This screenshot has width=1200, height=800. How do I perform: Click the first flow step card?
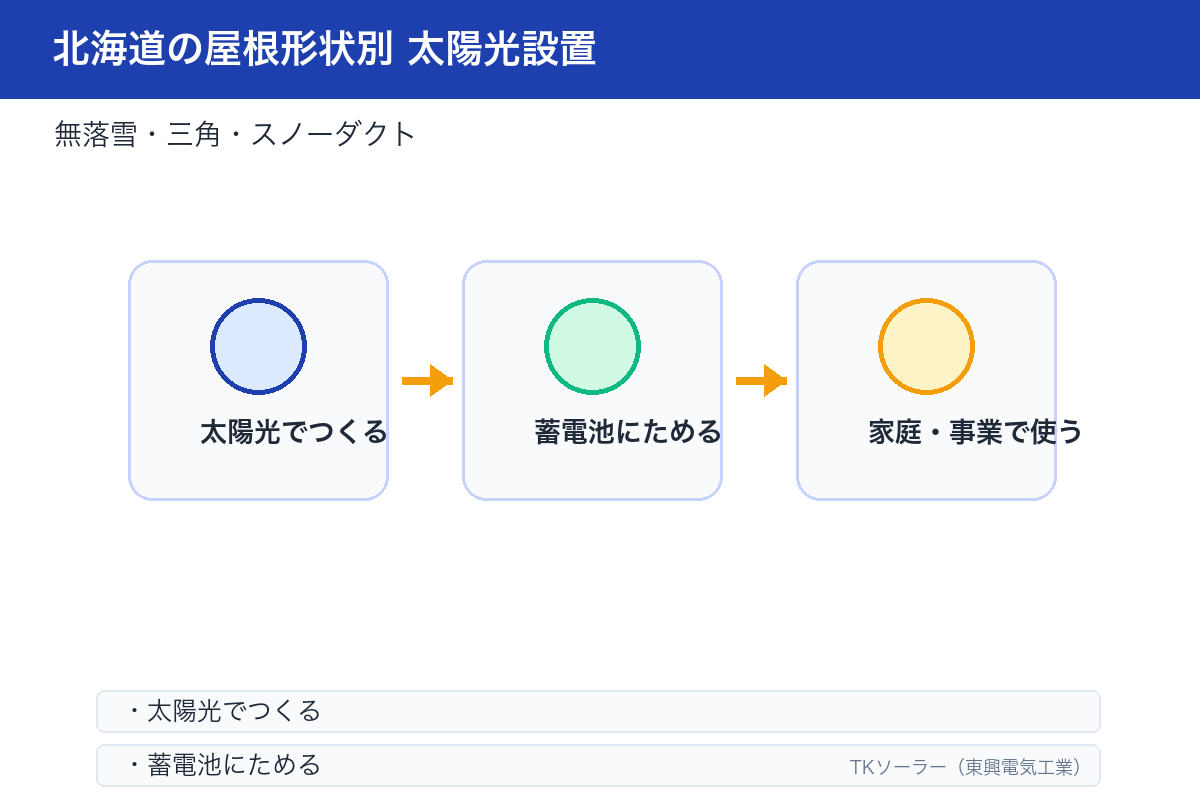coord(258,380)
